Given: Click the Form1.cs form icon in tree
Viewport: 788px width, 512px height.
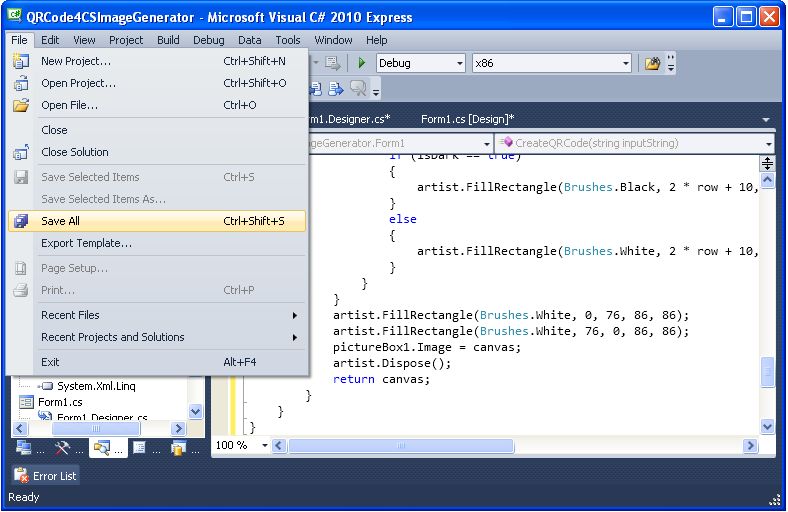Looking at the screenshot, I should click(26, 402).
